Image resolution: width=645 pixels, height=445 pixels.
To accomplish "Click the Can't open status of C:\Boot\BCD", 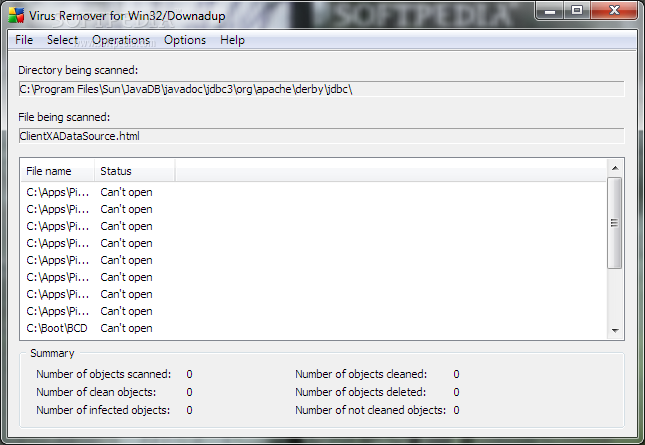I will click(x=126, y=328).
